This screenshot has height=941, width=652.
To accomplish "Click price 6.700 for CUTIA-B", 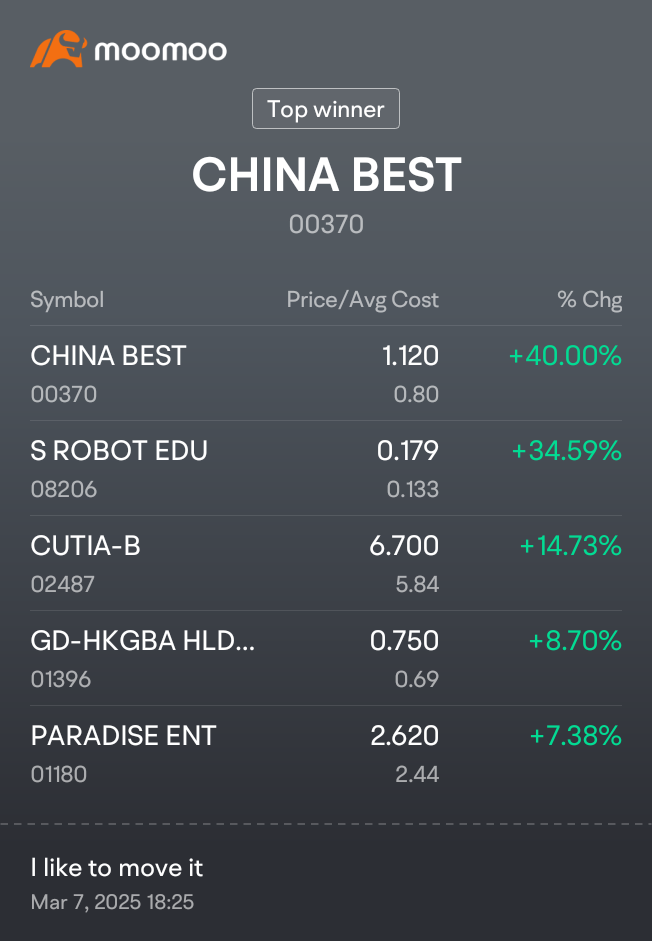I will coord(404,546).
